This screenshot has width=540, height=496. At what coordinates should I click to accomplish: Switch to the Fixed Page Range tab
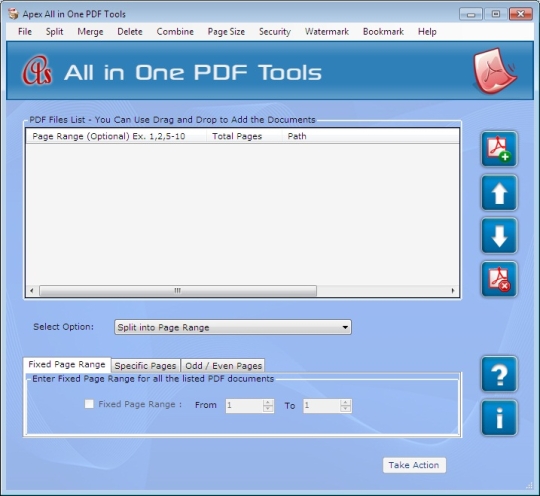67,364
